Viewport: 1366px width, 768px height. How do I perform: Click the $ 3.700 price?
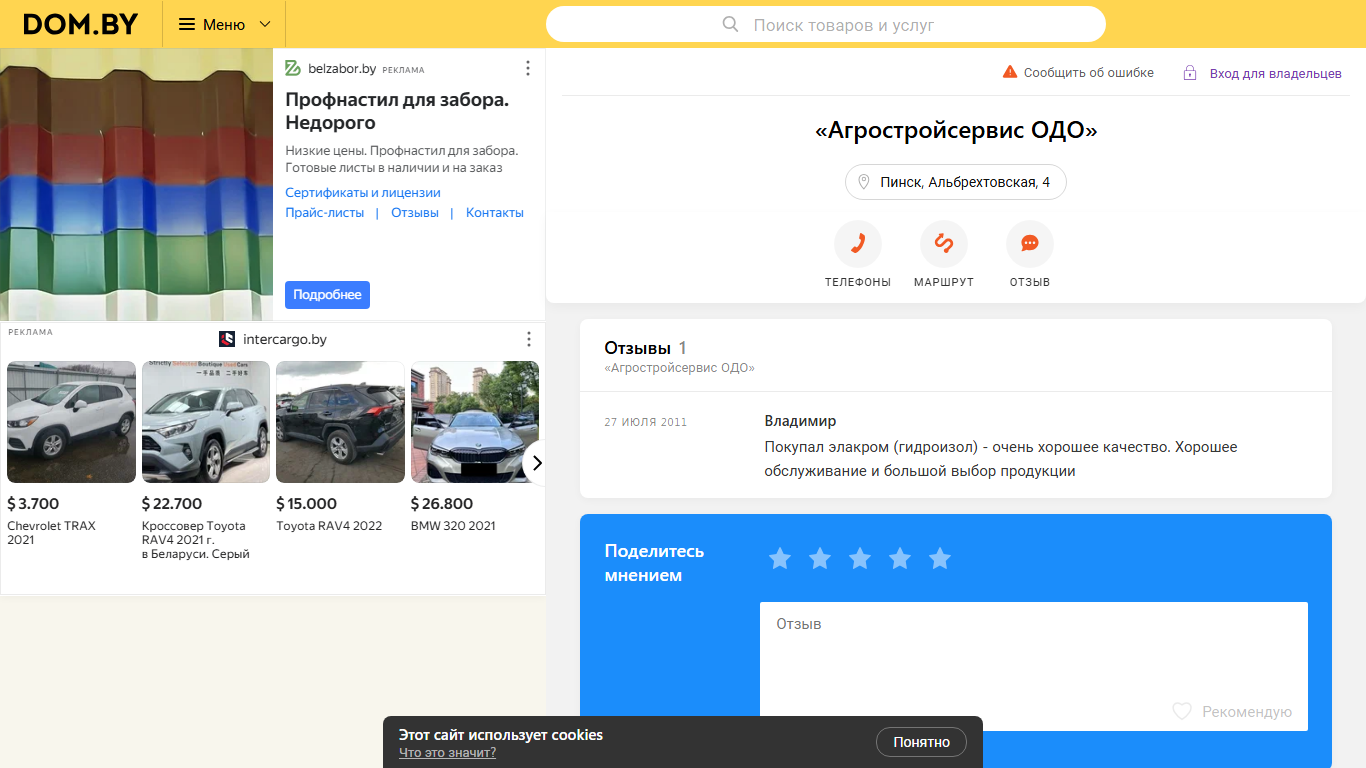click(x=33, y=504)
